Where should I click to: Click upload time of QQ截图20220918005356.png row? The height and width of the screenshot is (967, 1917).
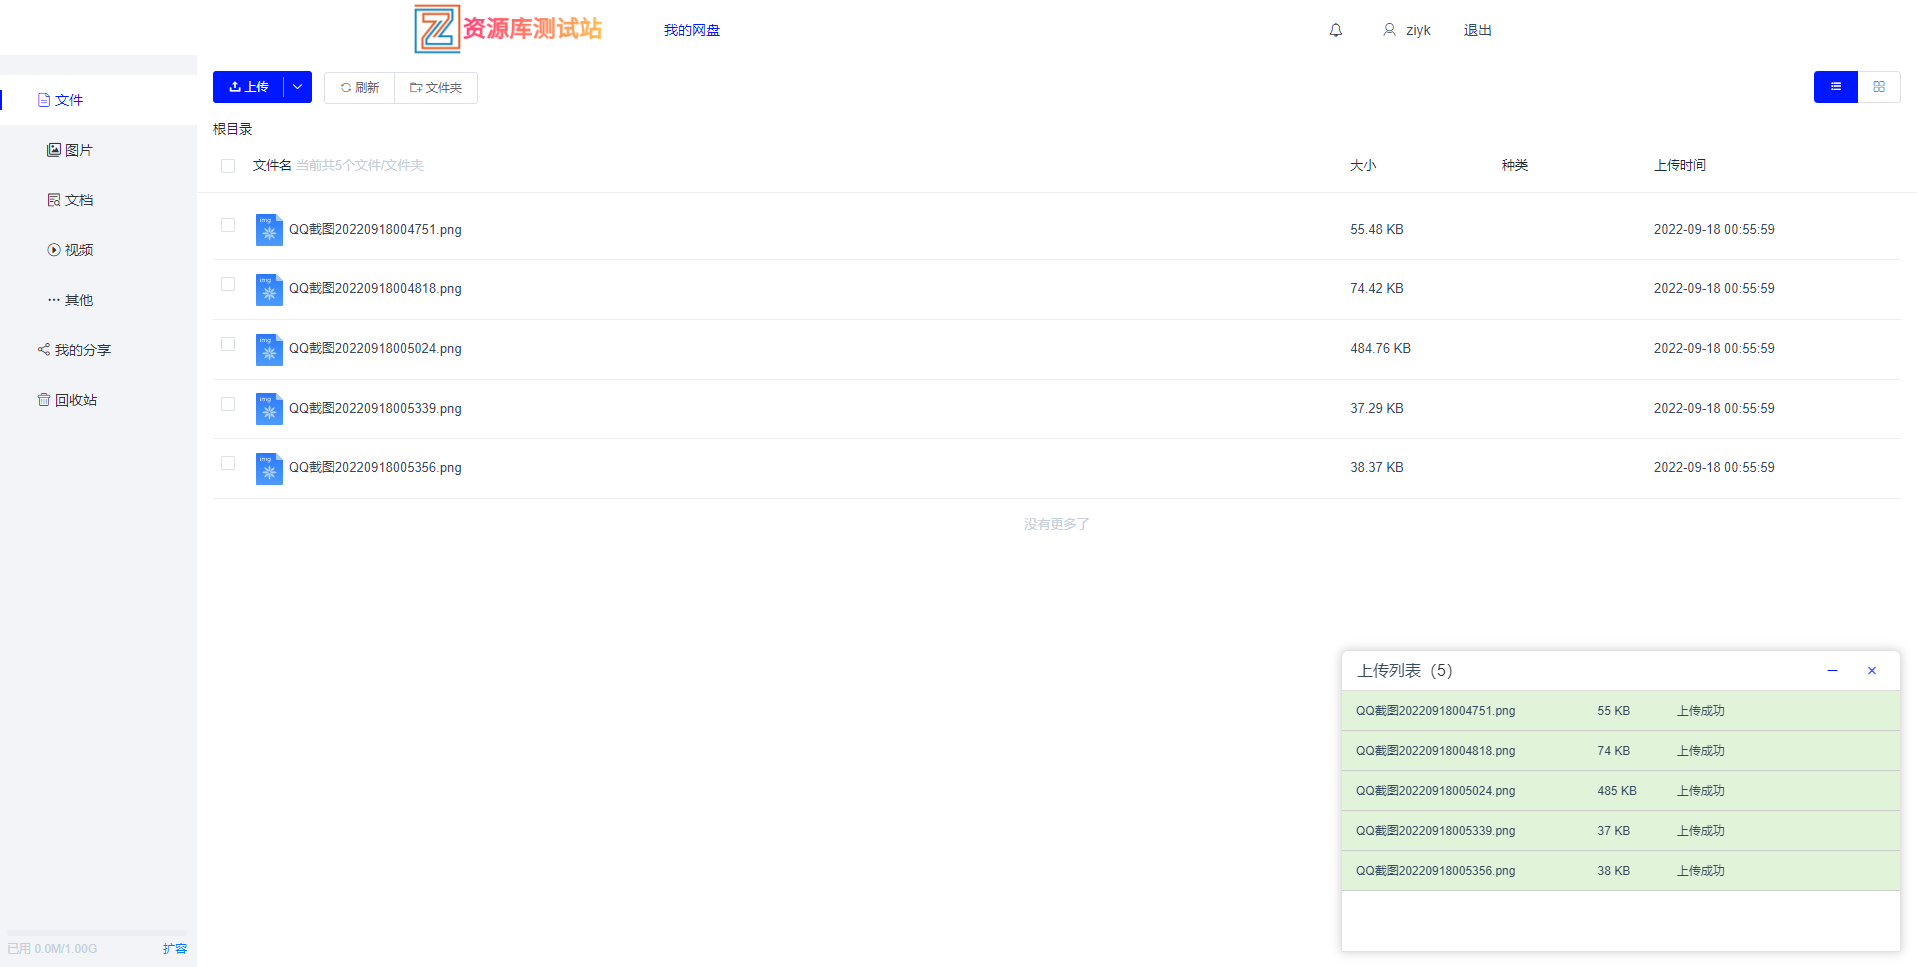1714,468
